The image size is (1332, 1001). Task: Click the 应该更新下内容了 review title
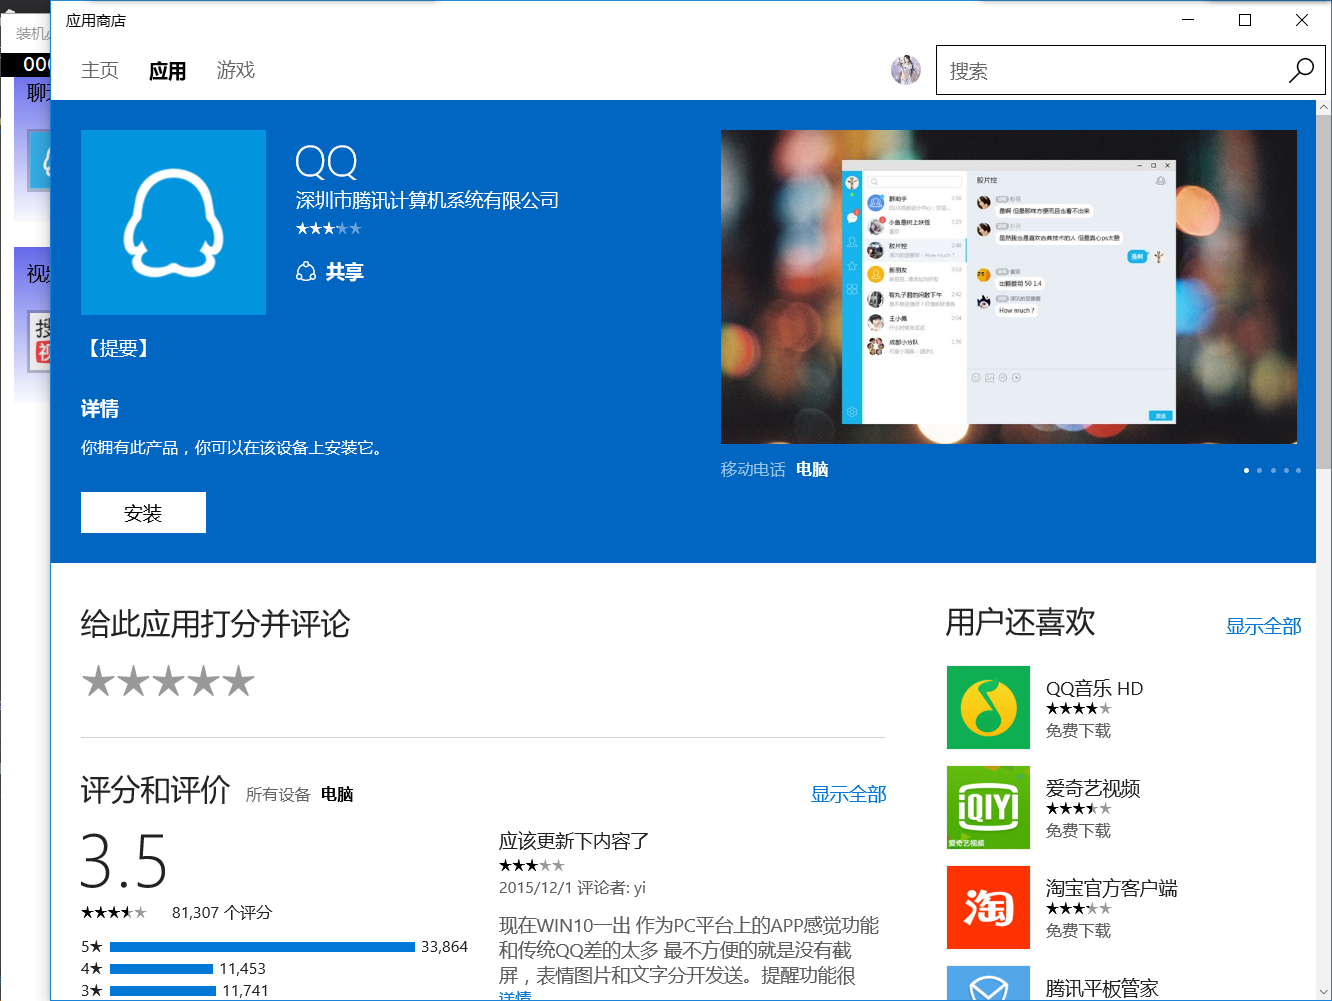(574, 841)
